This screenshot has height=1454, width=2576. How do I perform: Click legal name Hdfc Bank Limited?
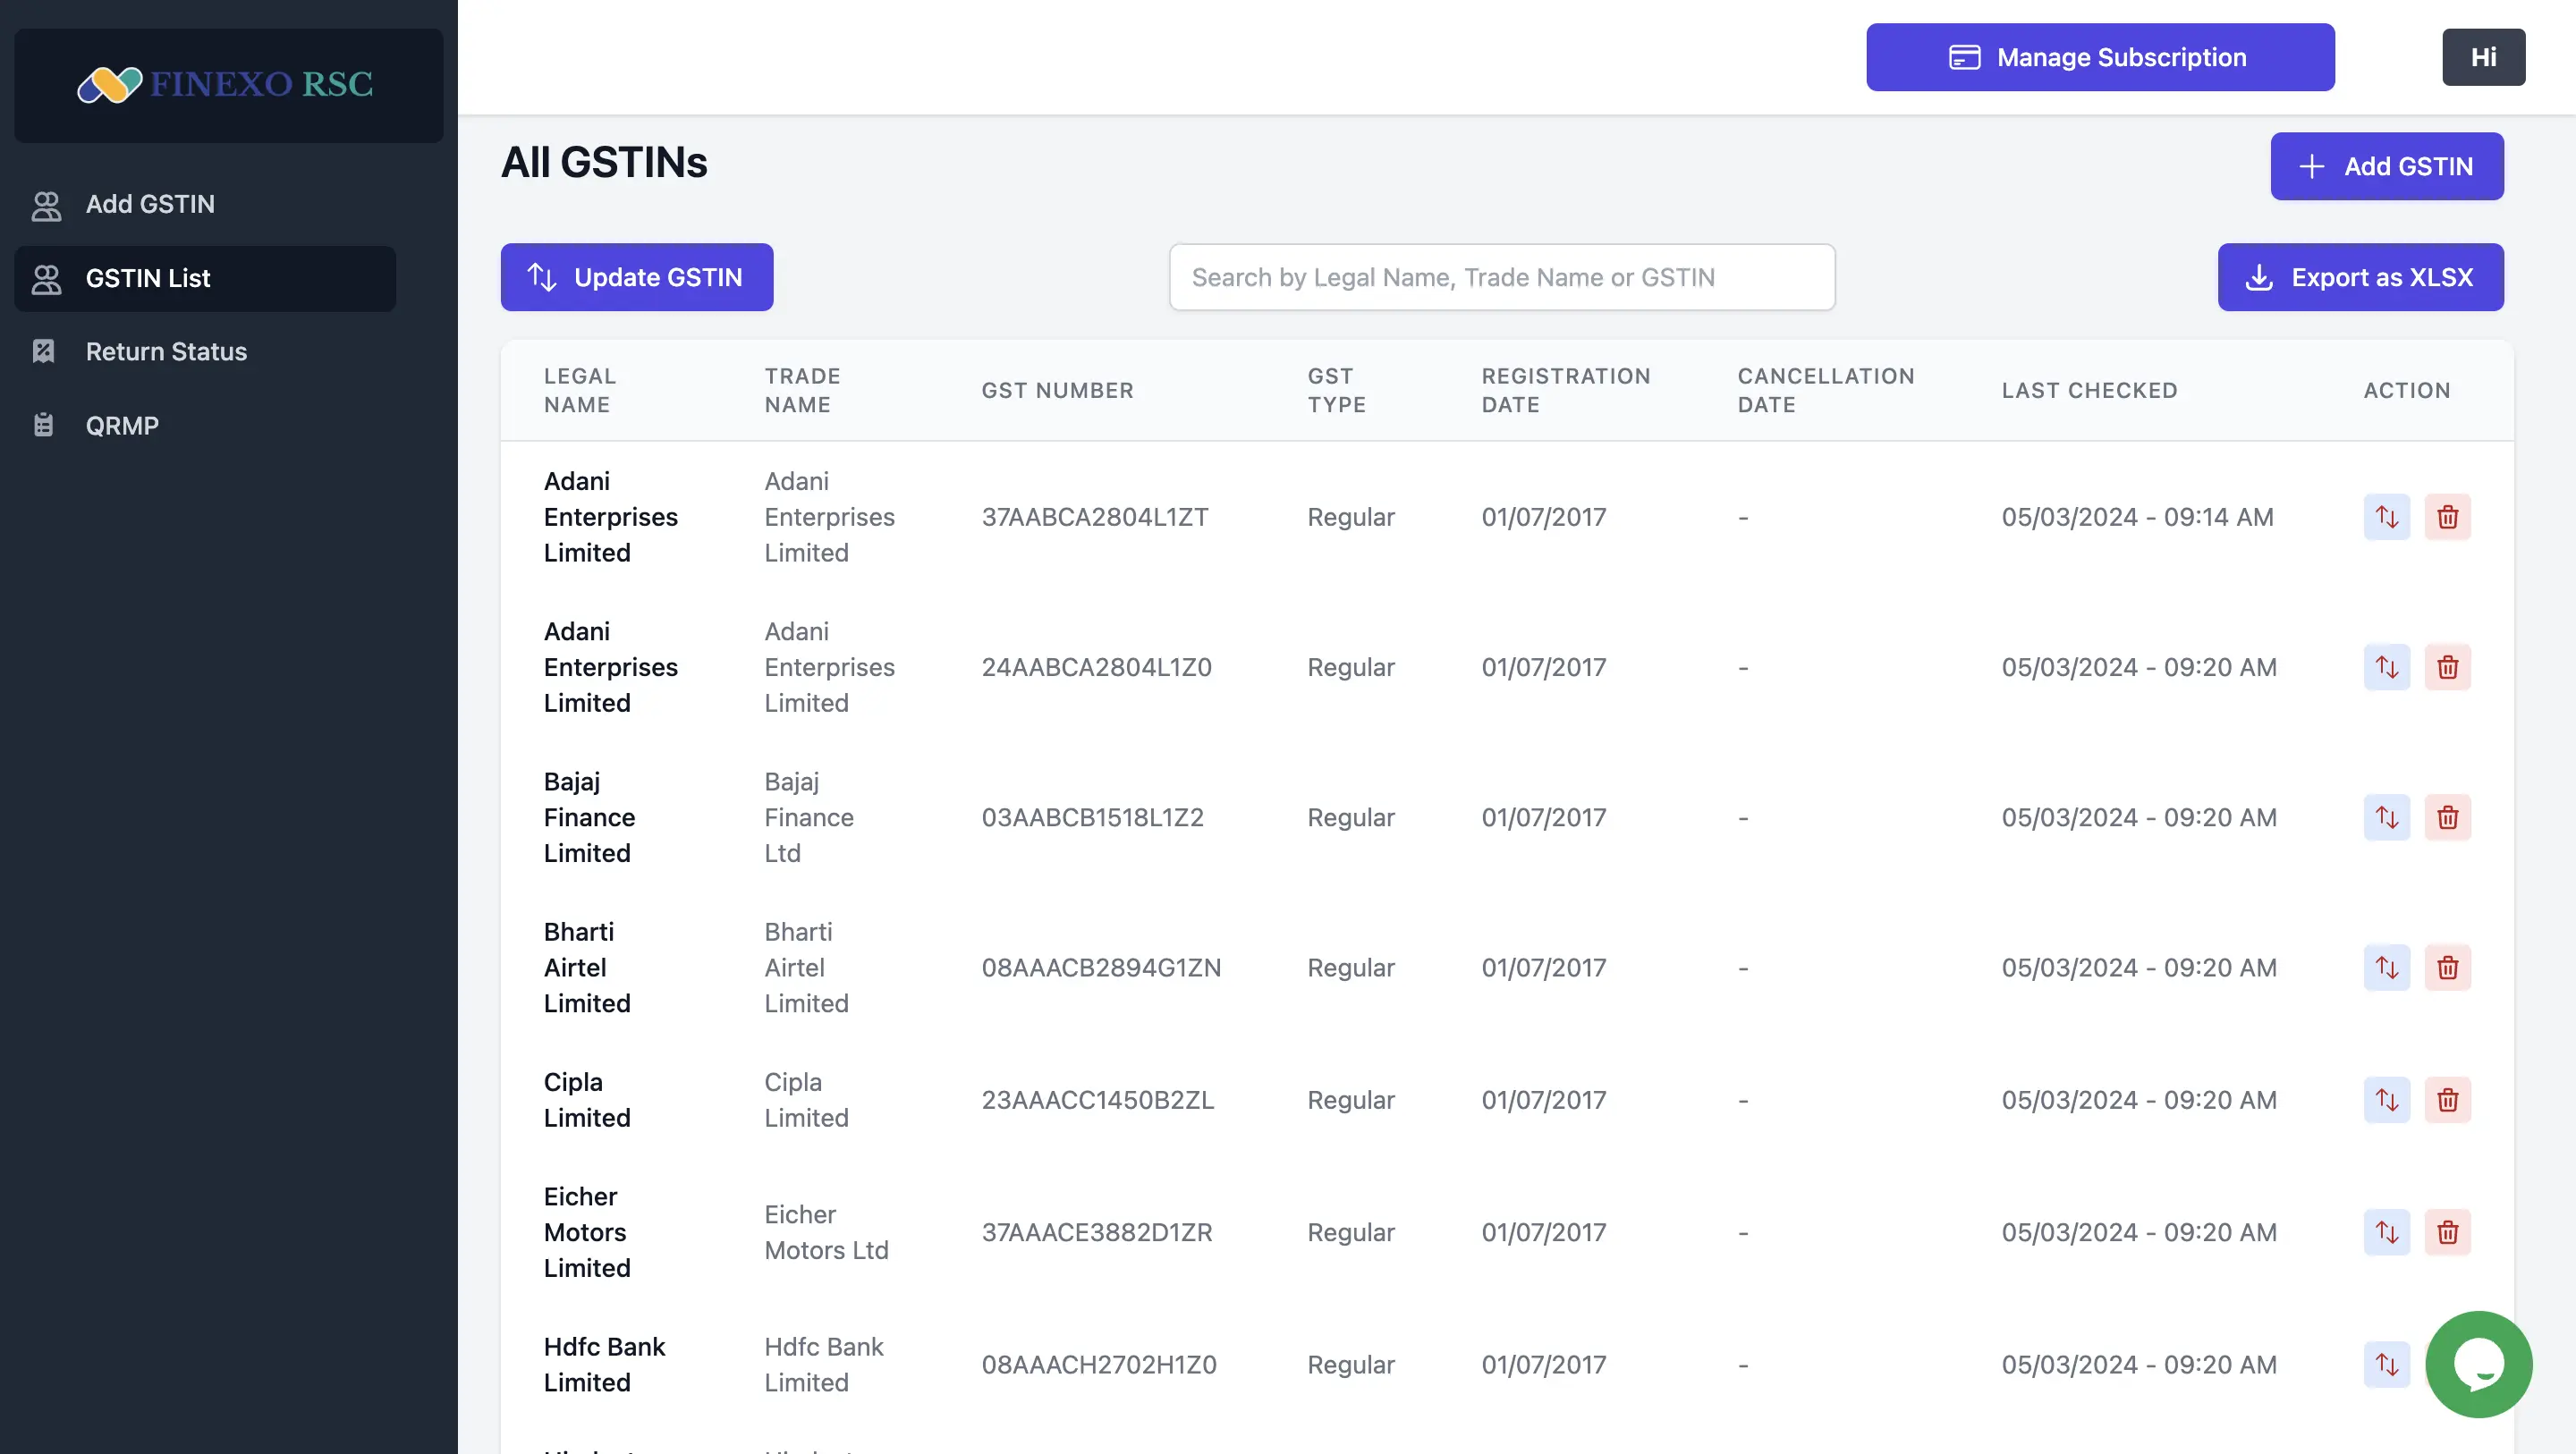pyautogui.click(x=604, y=1364)
